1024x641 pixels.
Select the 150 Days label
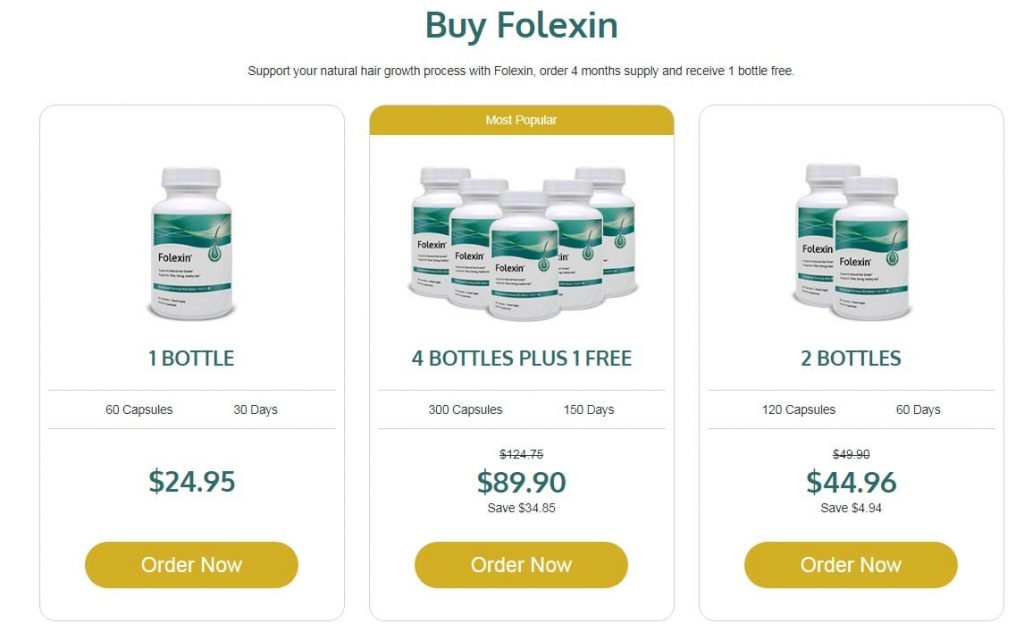[588, 409]
